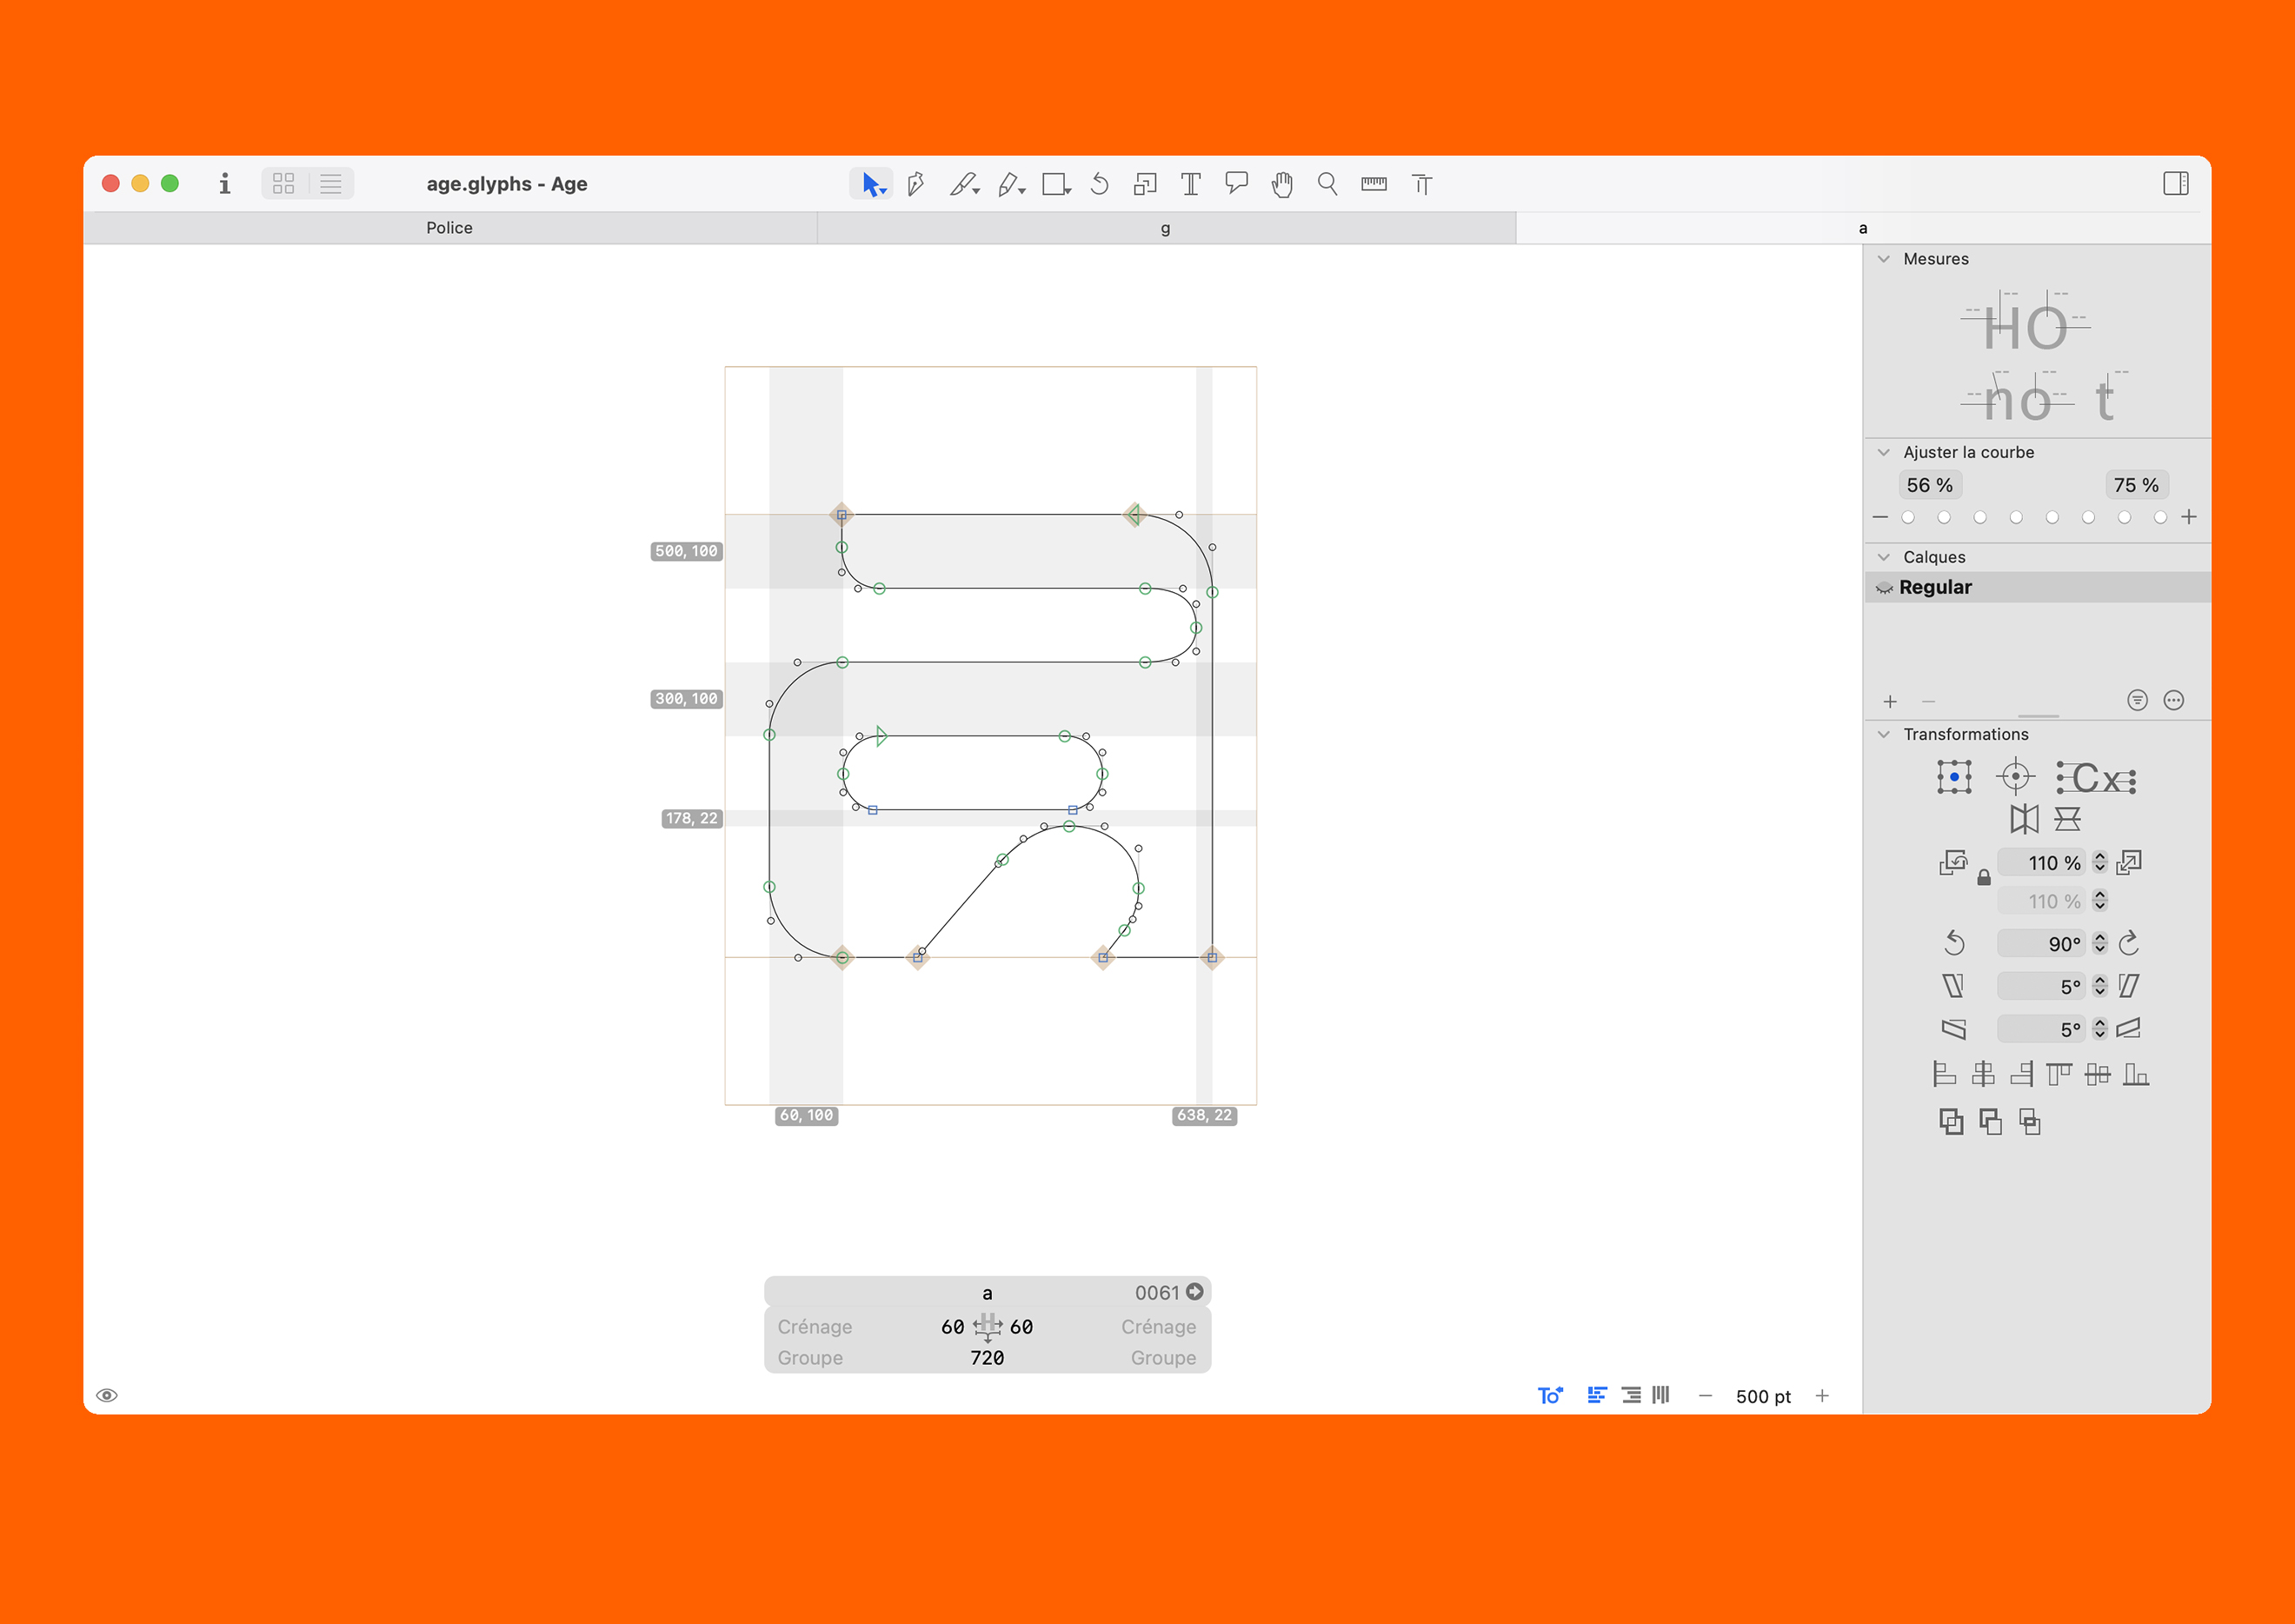Click the union paths boolean icon

pos(1950,1122)
